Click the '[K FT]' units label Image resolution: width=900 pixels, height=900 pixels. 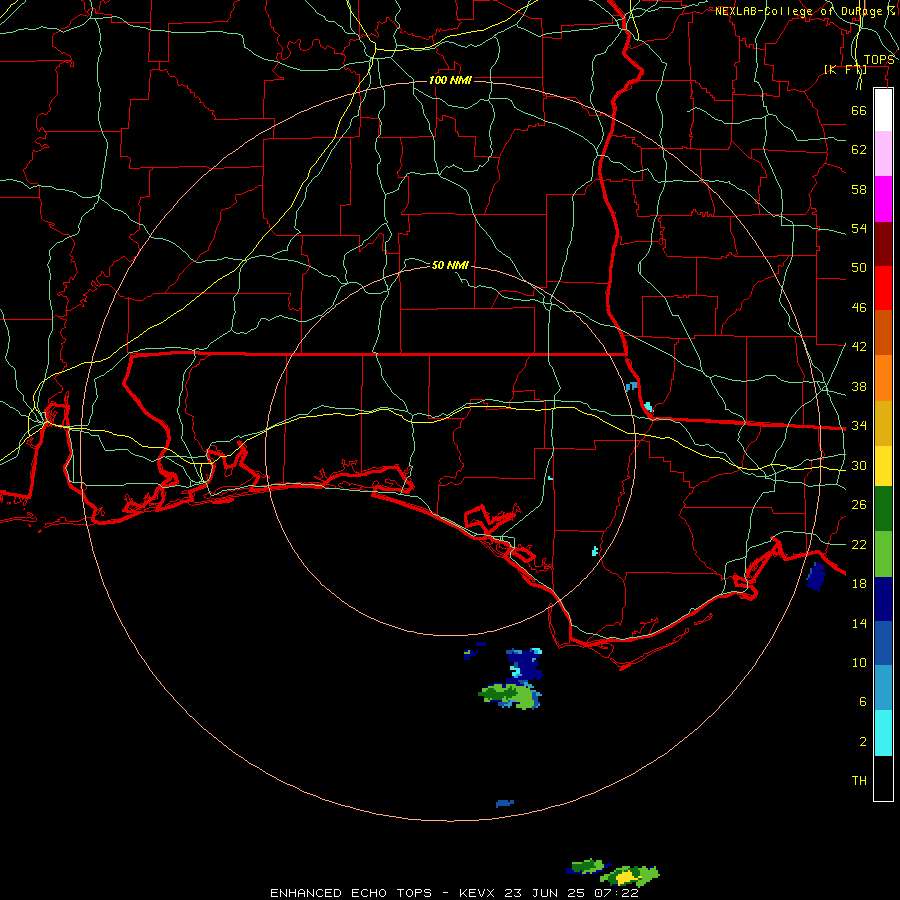coord(845,69)
